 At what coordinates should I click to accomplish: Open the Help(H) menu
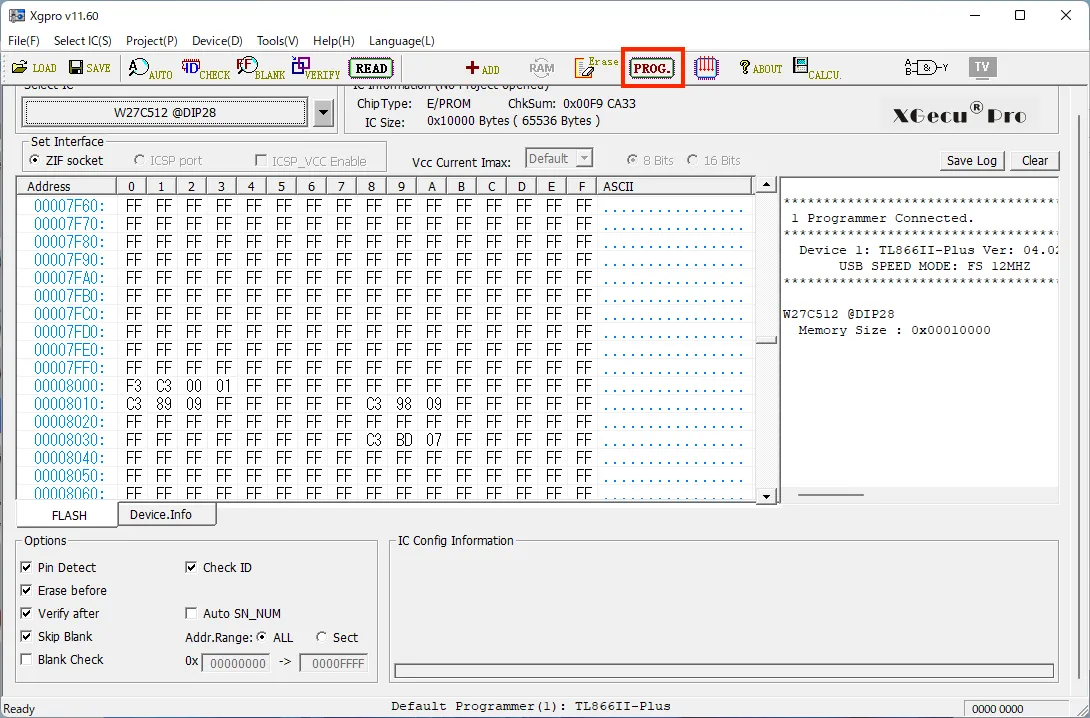[x=334, y=41]
